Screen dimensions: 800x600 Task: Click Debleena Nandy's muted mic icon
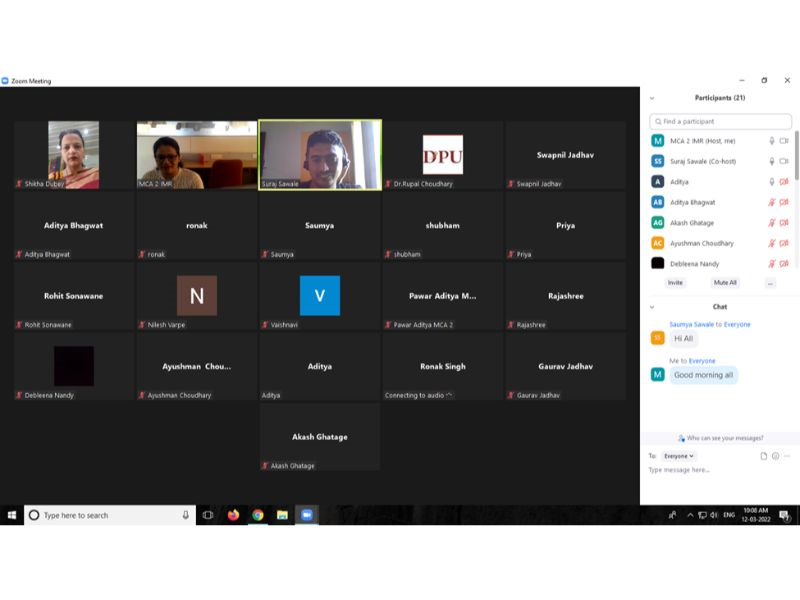[x=772, y=263]
